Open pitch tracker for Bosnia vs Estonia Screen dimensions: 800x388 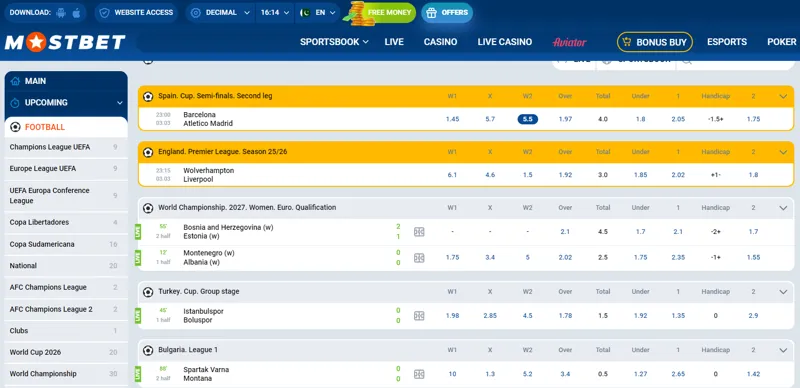coord(419,232)
